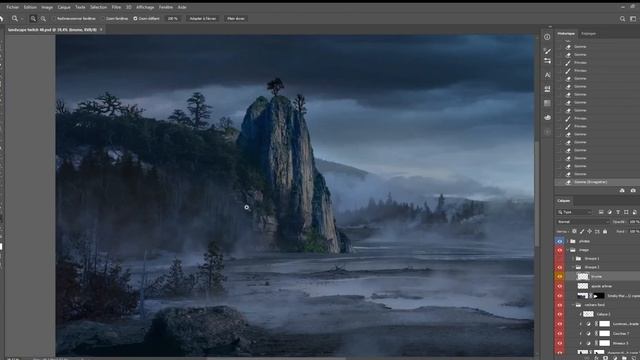Expand the photos layer group arrow
The image size is (640, 360).
point(567,241)
